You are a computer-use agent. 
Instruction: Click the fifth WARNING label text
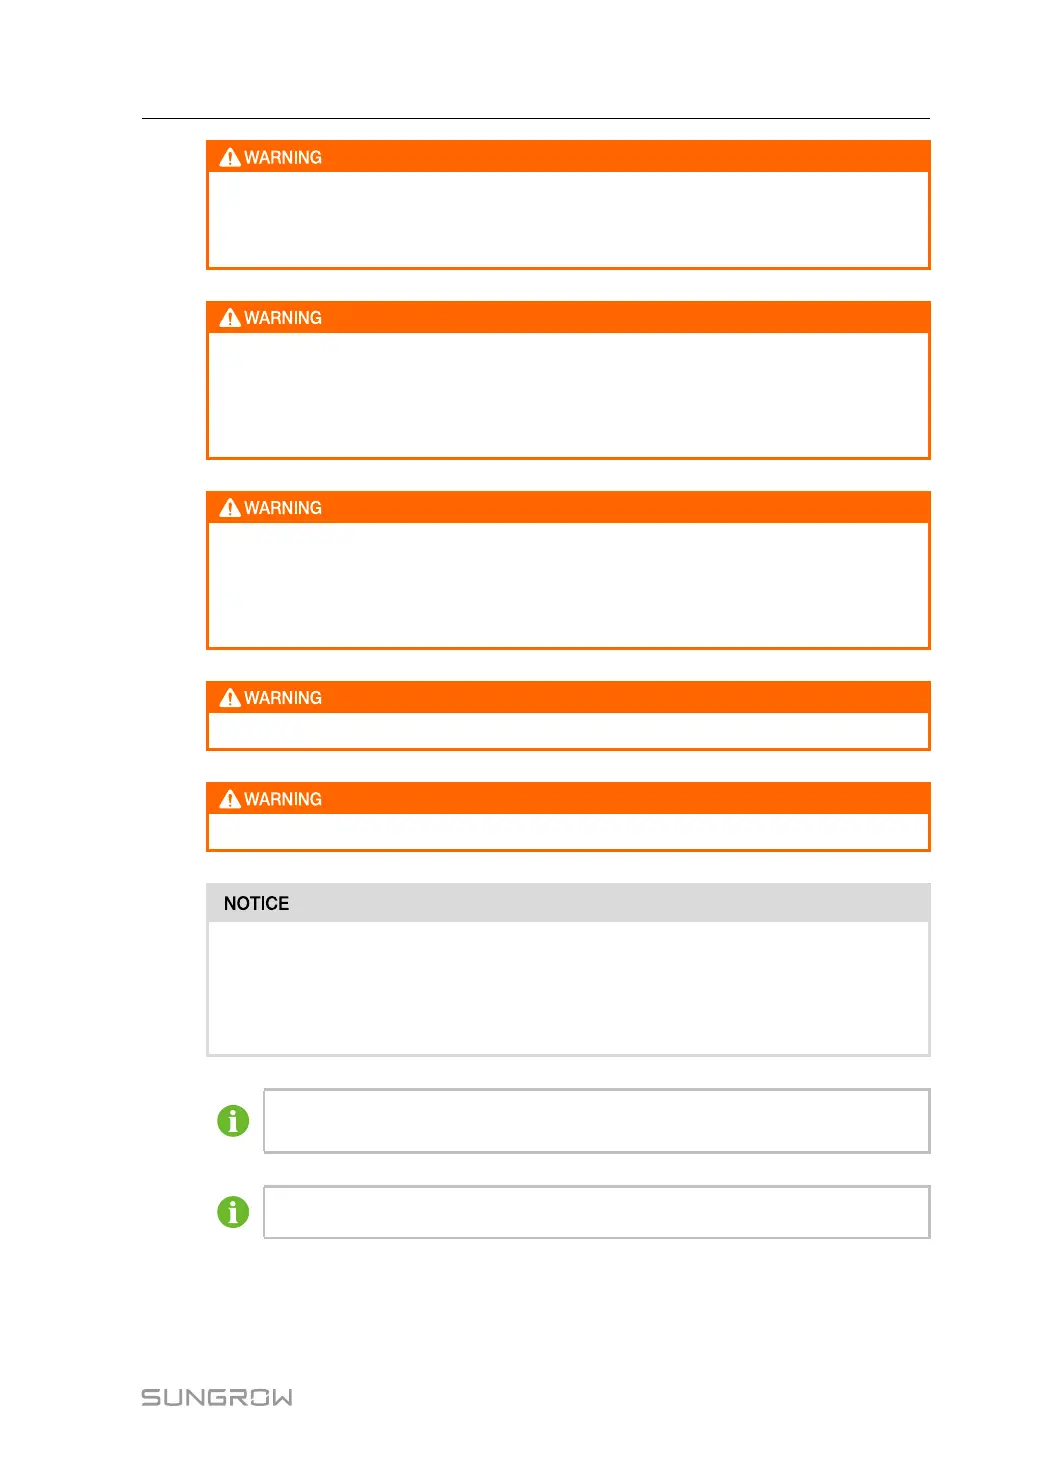pos(283,798)
